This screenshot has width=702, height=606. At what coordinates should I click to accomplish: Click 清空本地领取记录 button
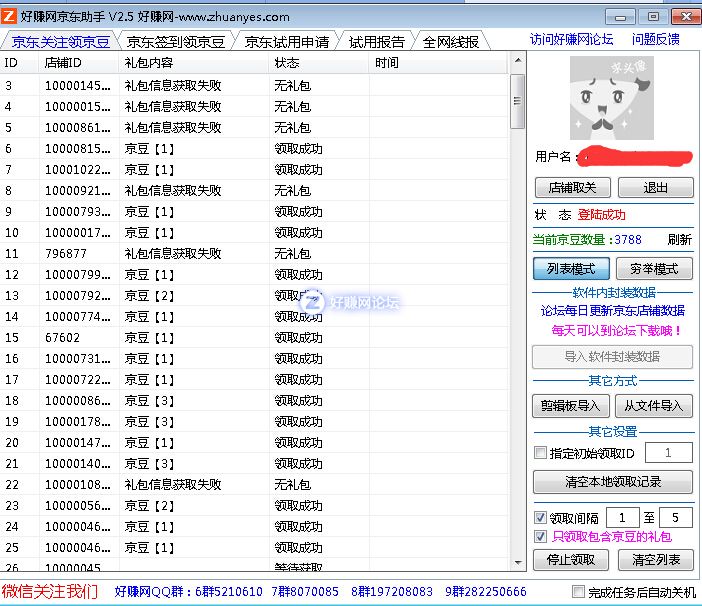(x=613, y=482)
